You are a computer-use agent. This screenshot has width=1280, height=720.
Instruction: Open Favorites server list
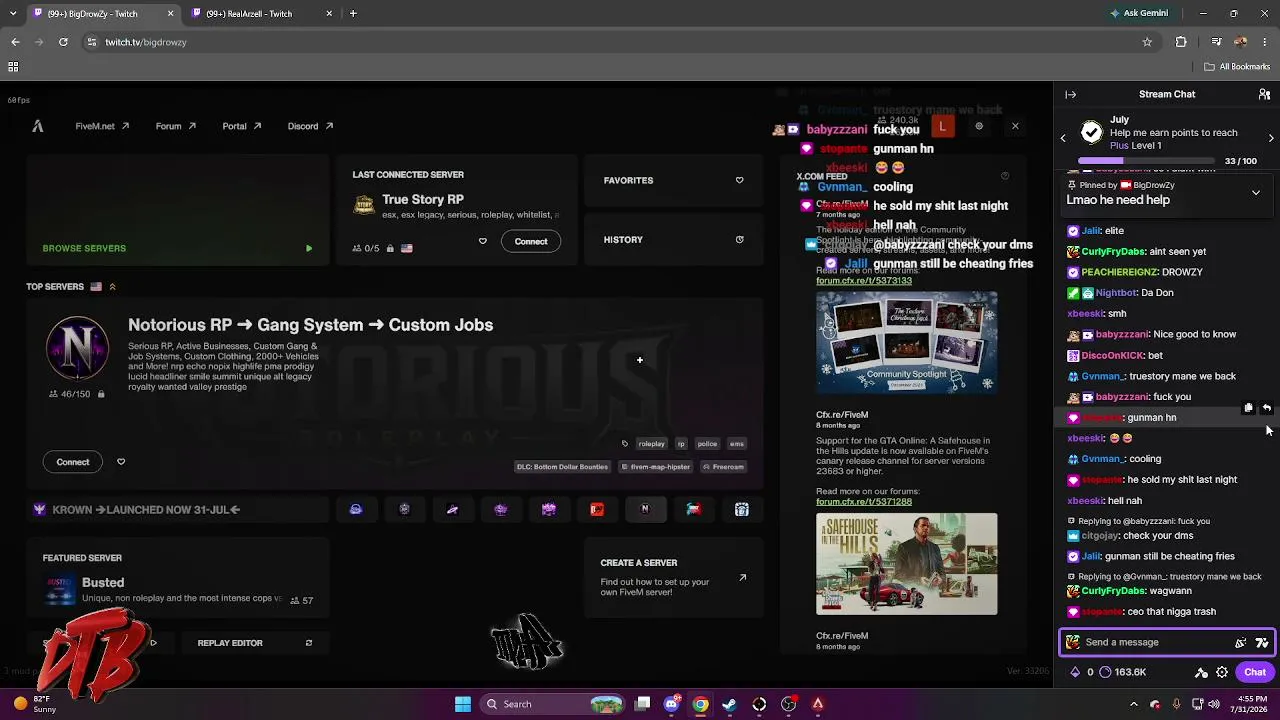(674, 180)
